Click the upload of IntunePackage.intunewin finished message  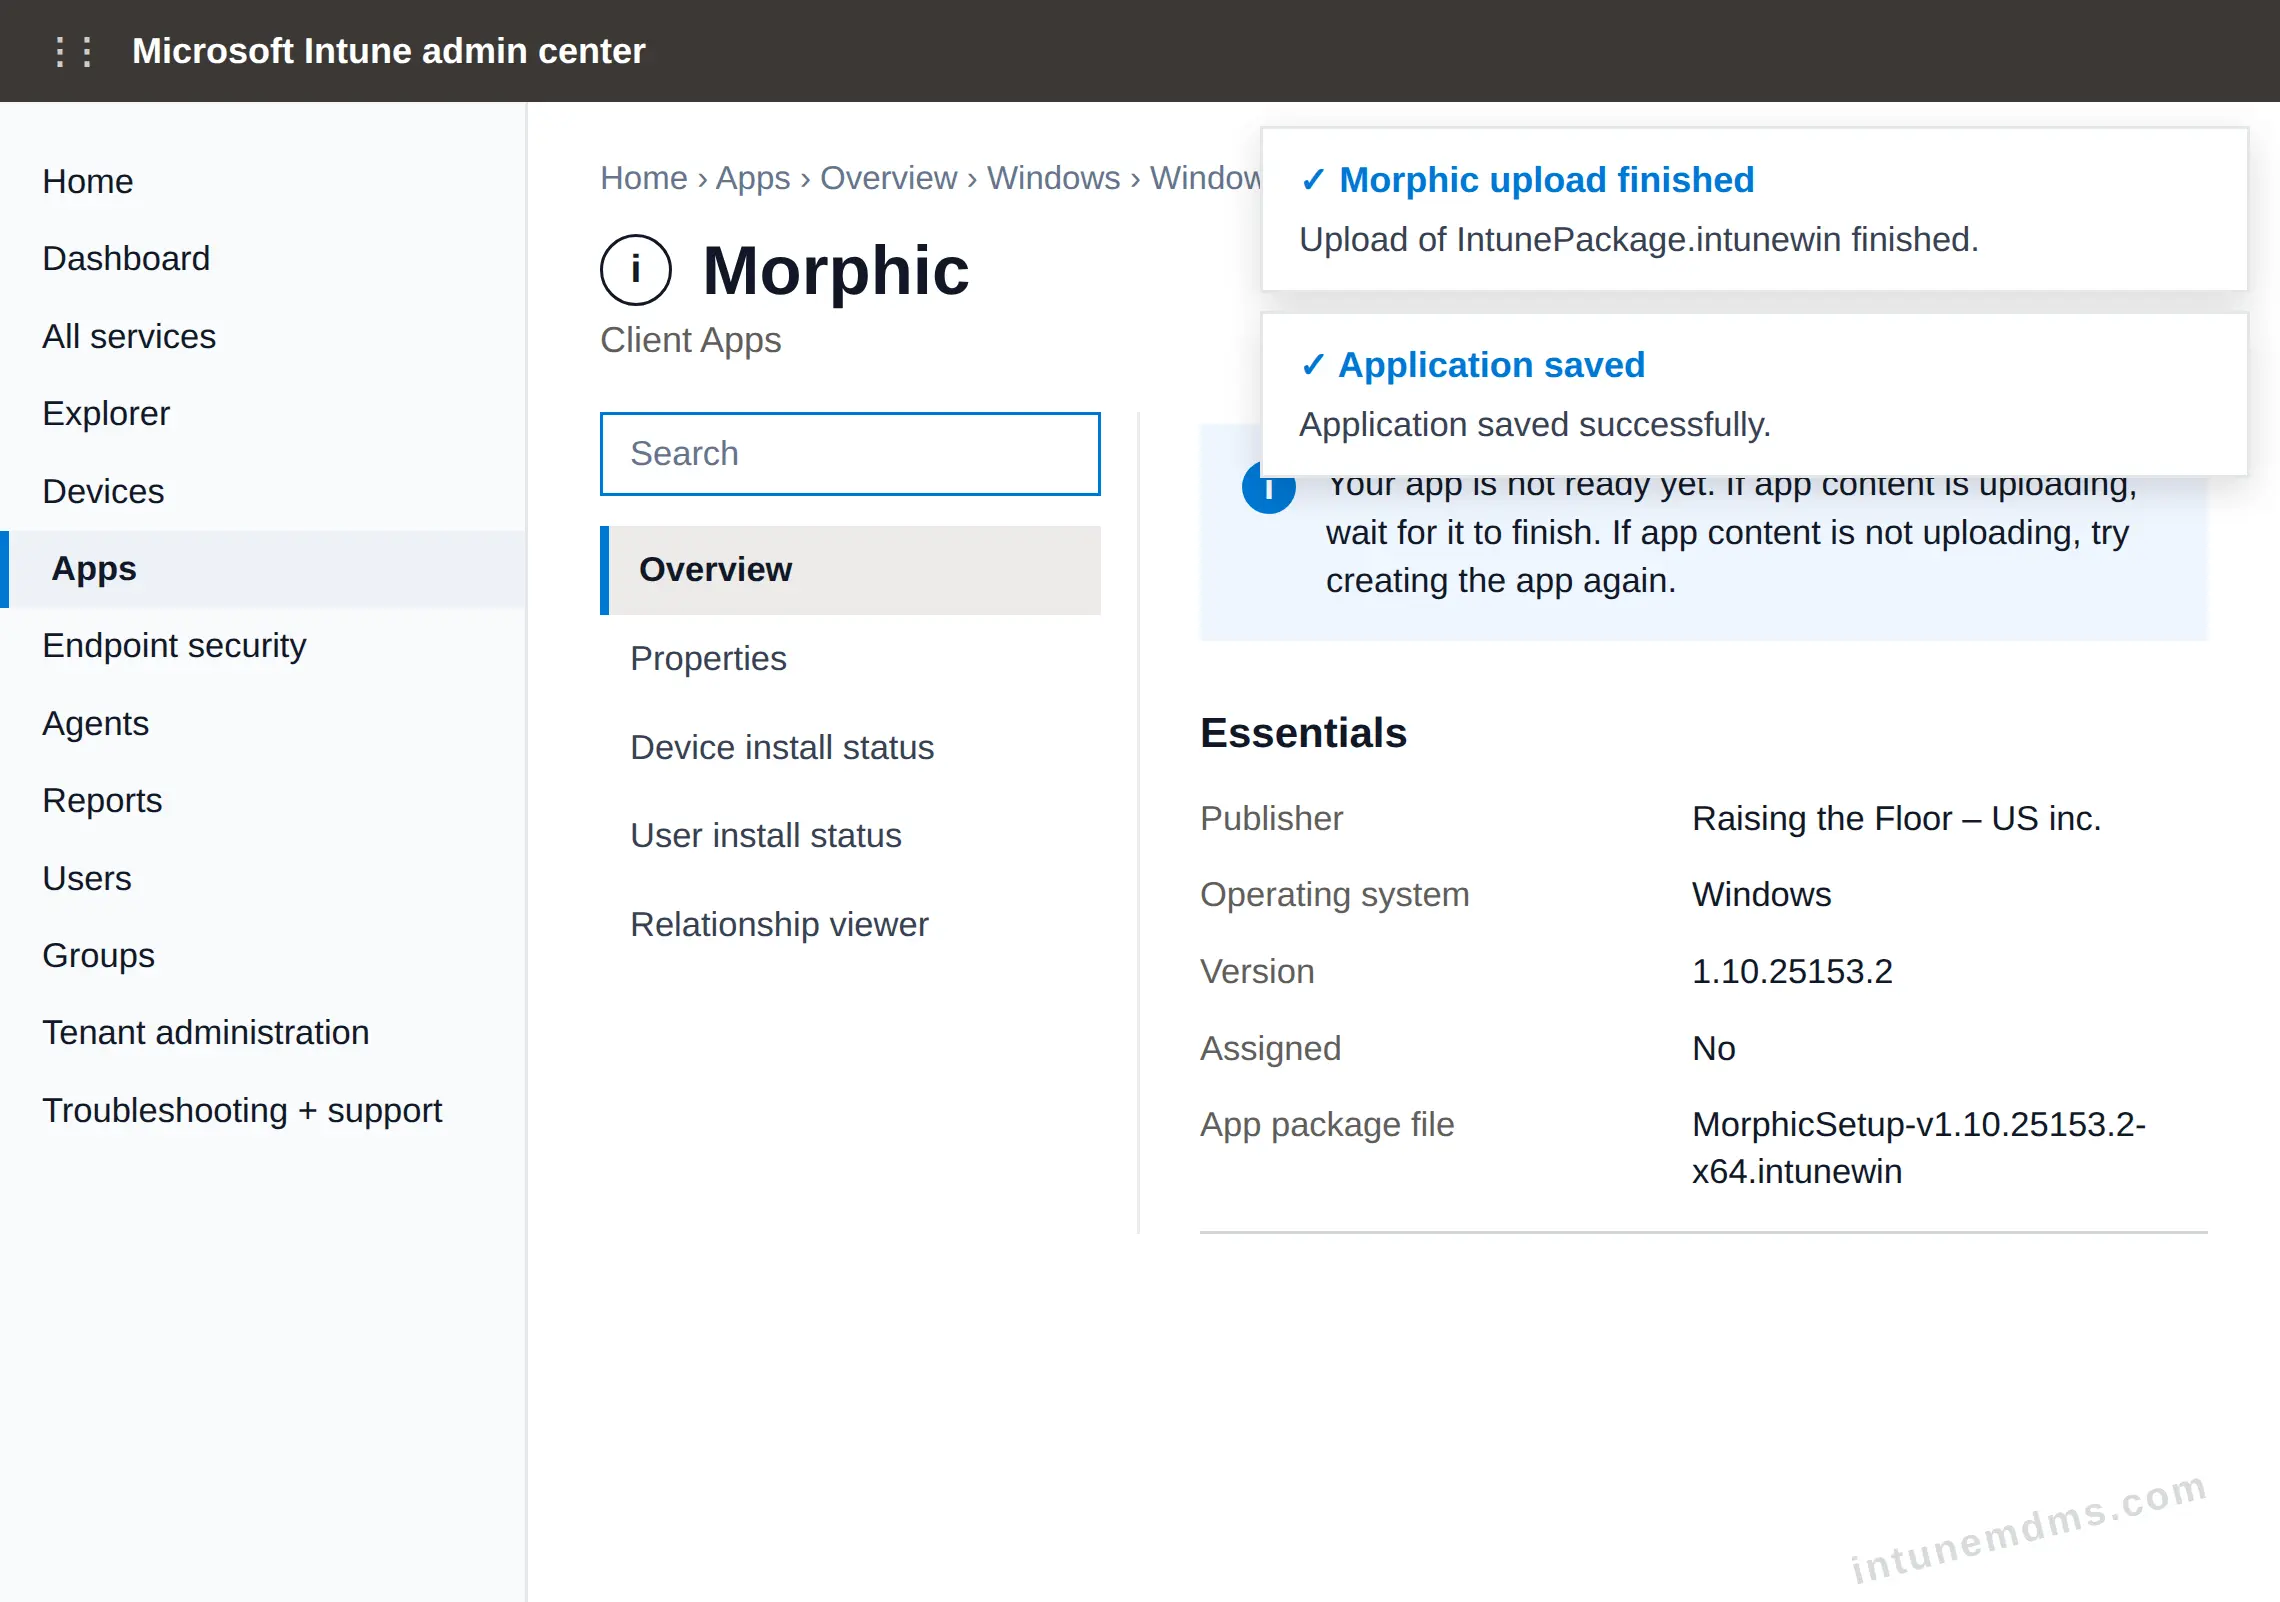tap(1638, 239)
